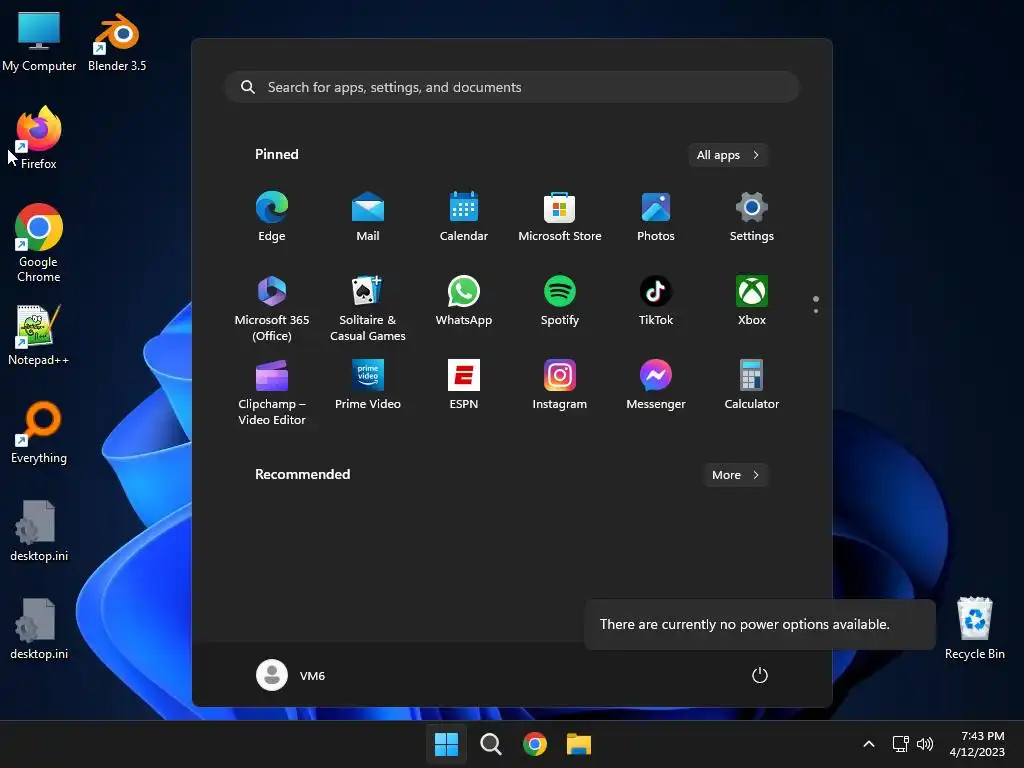Viewport: 1024px width, 768px height.
Task: Show All apps list
Action: (728, 155)
